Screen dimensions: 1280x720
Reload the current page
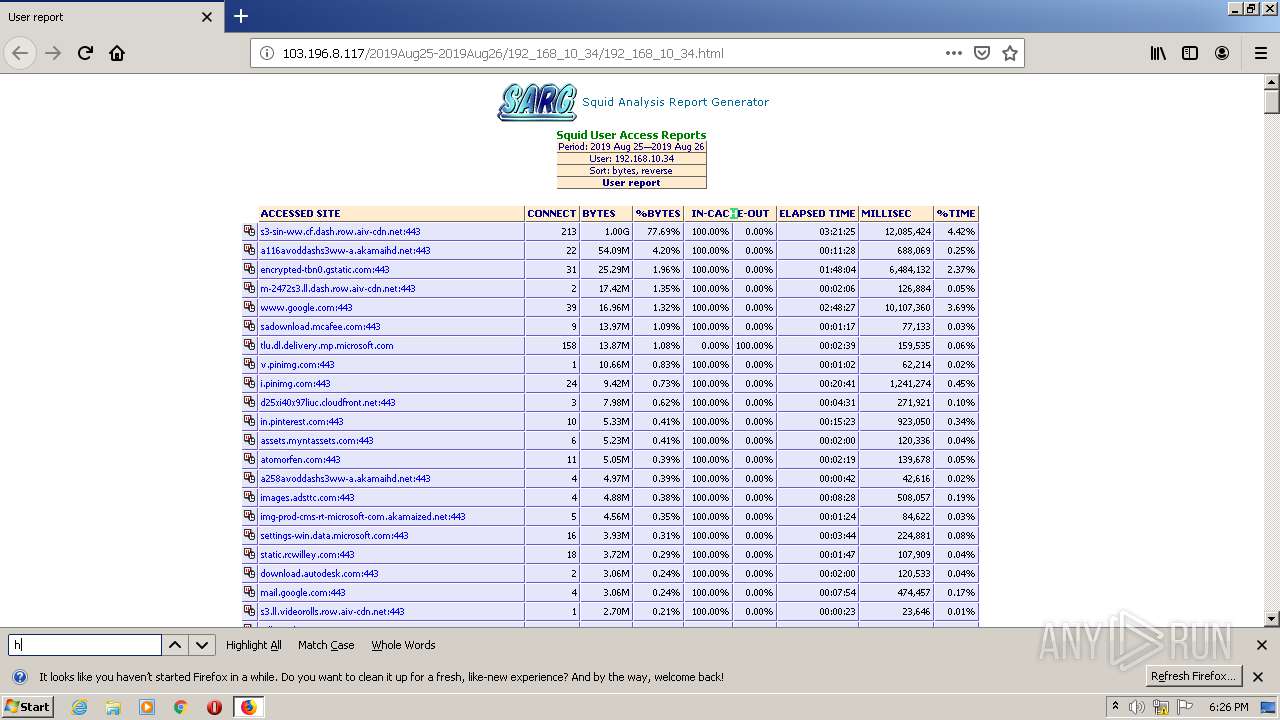coord(85,53)
